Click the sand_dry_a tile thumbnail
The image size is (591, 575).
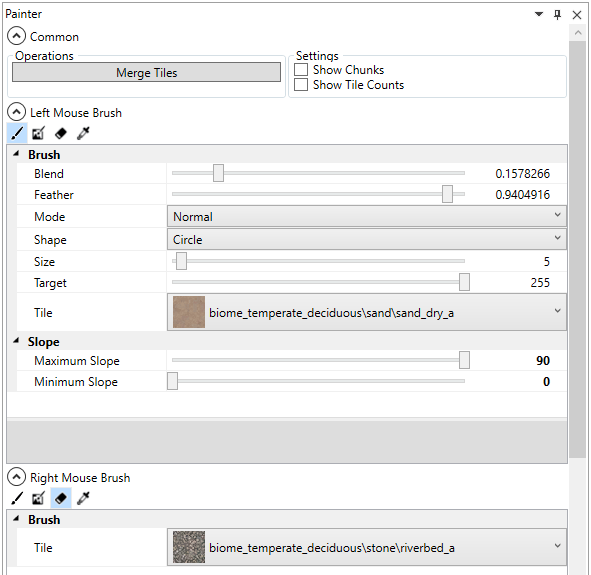[189, 312]
